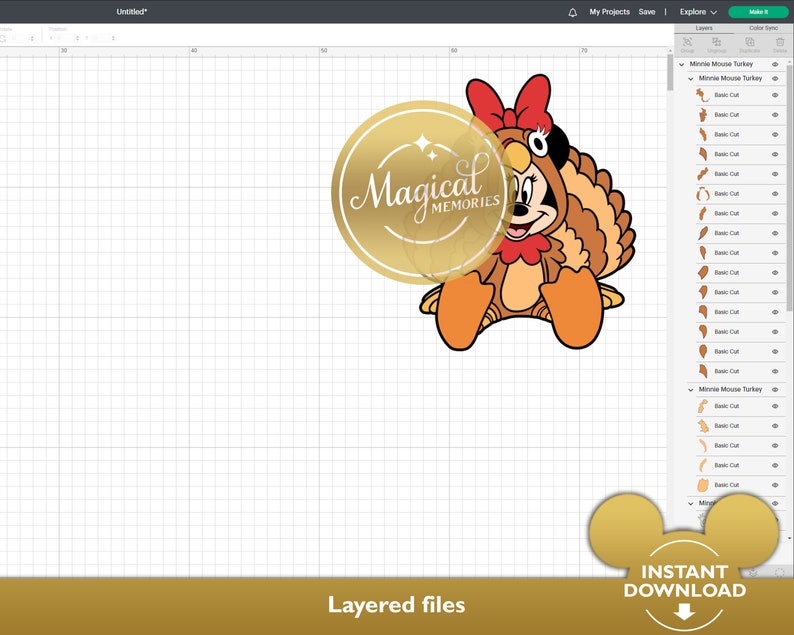
Task: Toggle eye of first Basic Cut in first subgroup
Action: [x=775, y=95]
